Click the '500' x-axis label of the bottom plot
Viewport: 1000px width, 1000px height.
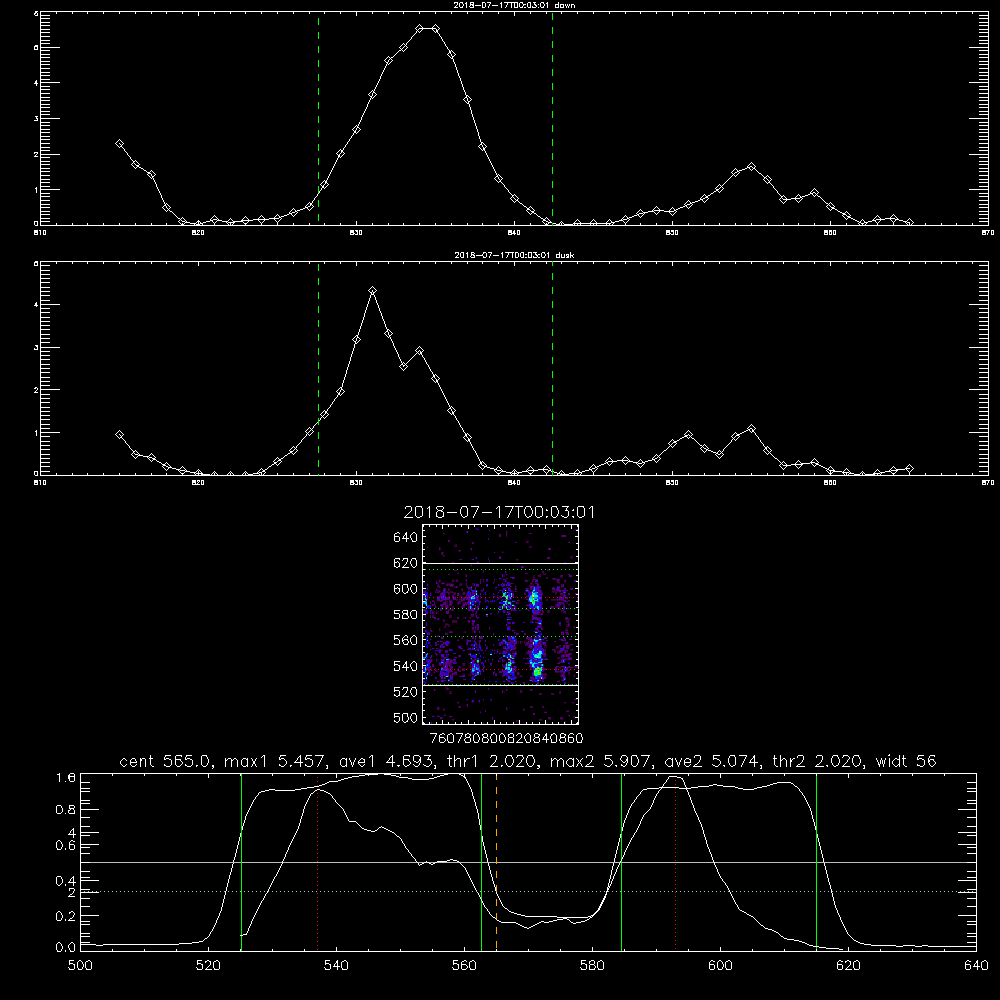[x=80, y=966]
